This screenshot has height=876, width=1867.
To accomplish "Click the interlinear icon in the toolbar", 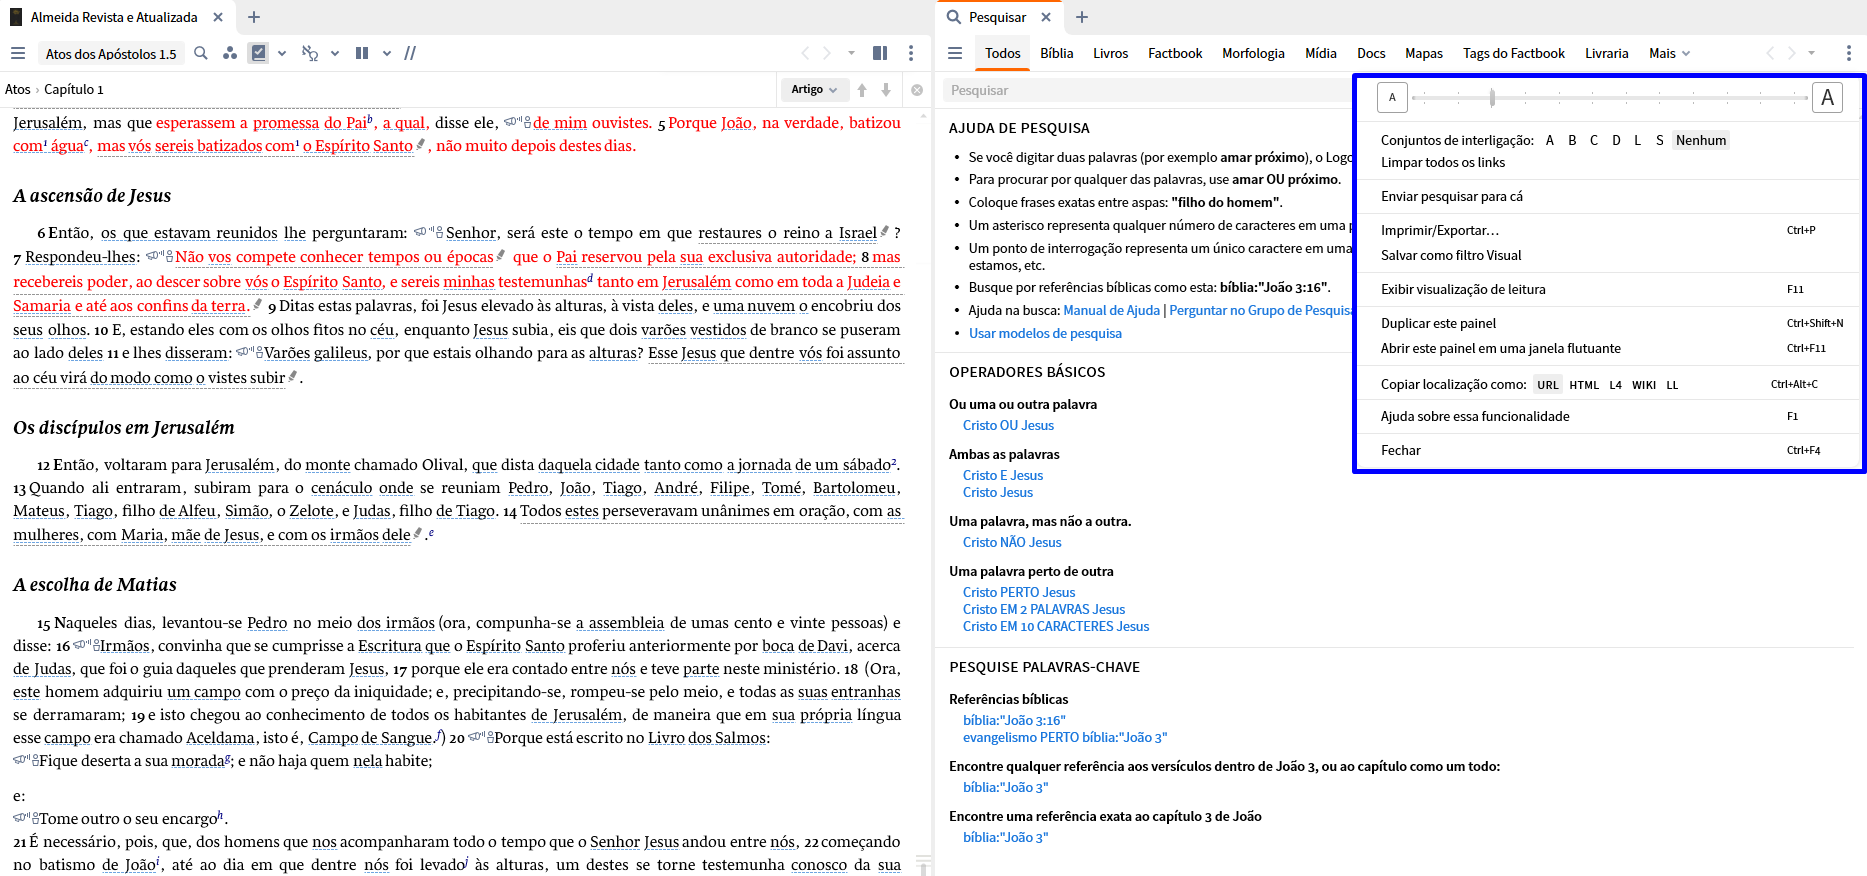I will 310,53.
